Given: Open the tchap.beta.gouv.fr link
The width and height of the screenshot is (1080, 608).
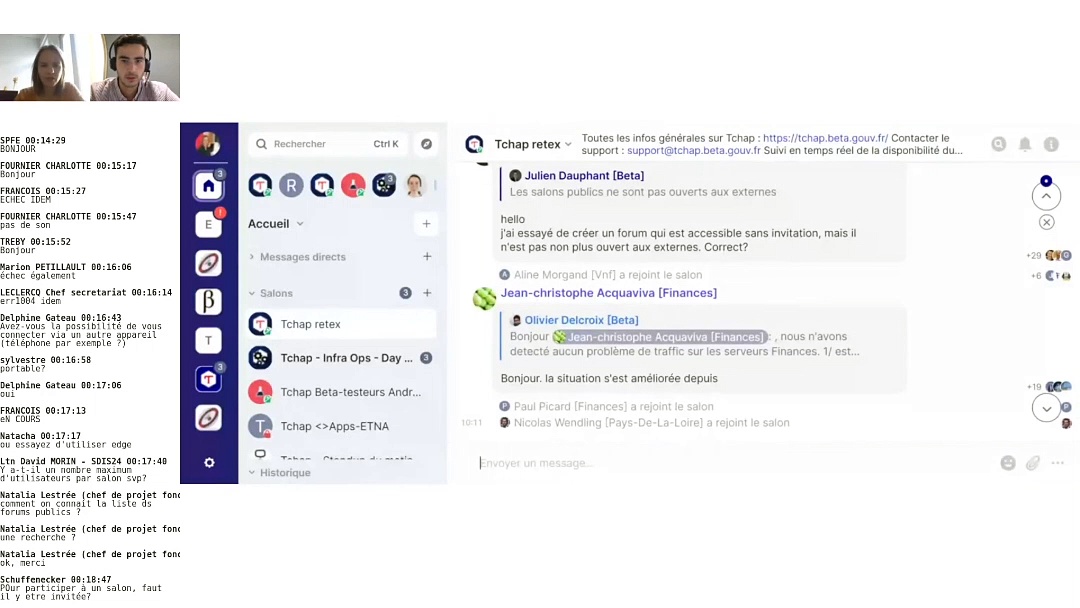Looking at the screenshot, I should click(825, 138).
